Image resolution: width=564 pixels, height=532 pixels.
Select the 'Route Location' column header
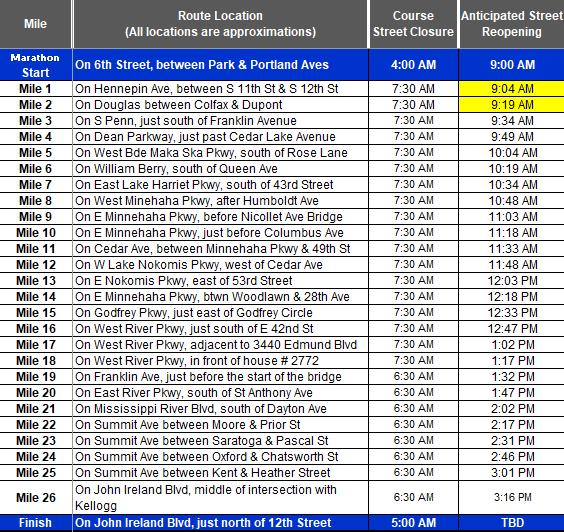(220, 24)
